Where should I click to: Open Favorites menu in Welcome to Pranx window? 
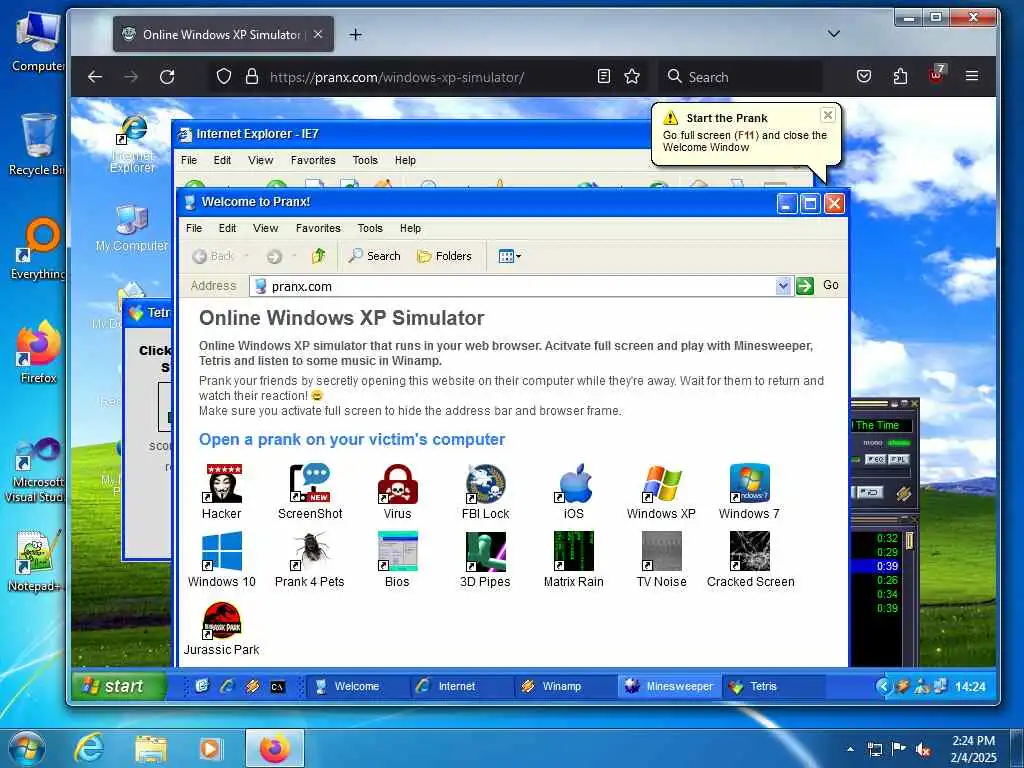tap(318, 228)
